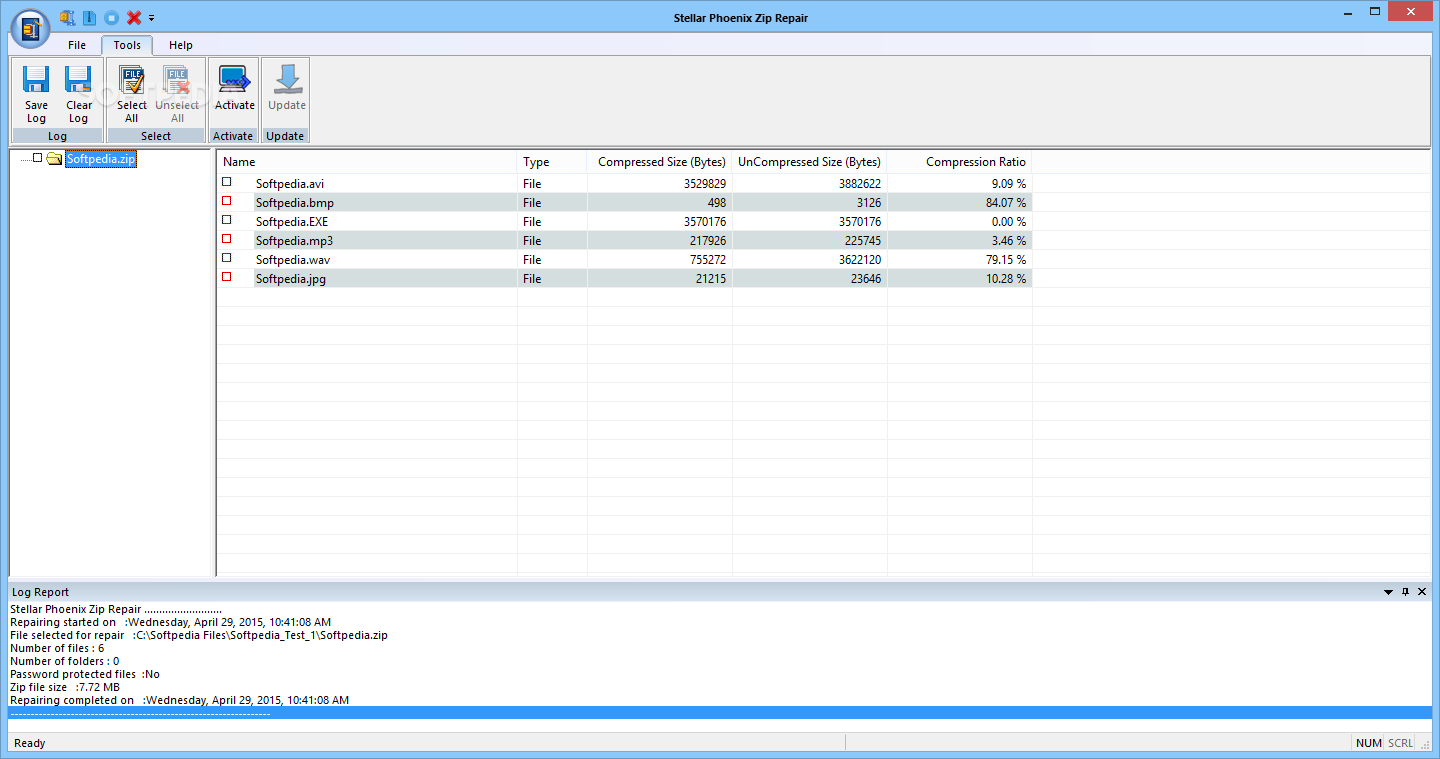Click the Update ribbon button
This screenshot has width=1440, height=759.
287,88
